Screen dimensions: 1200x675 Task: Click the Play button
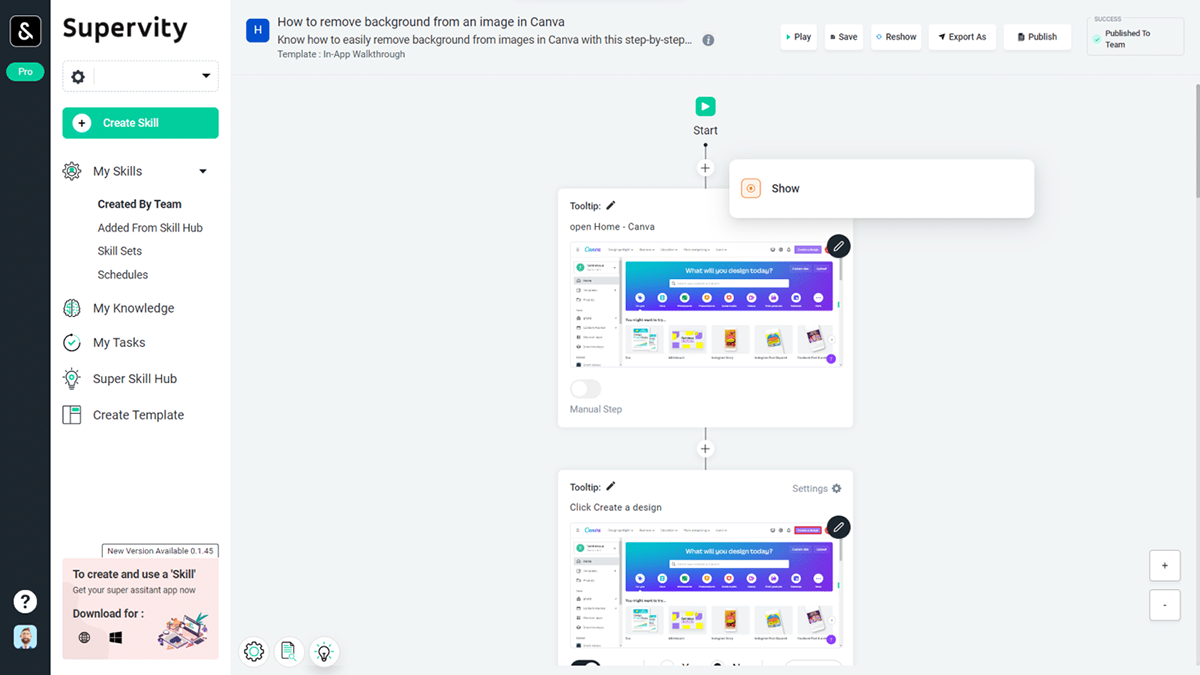tap(798, 37)
